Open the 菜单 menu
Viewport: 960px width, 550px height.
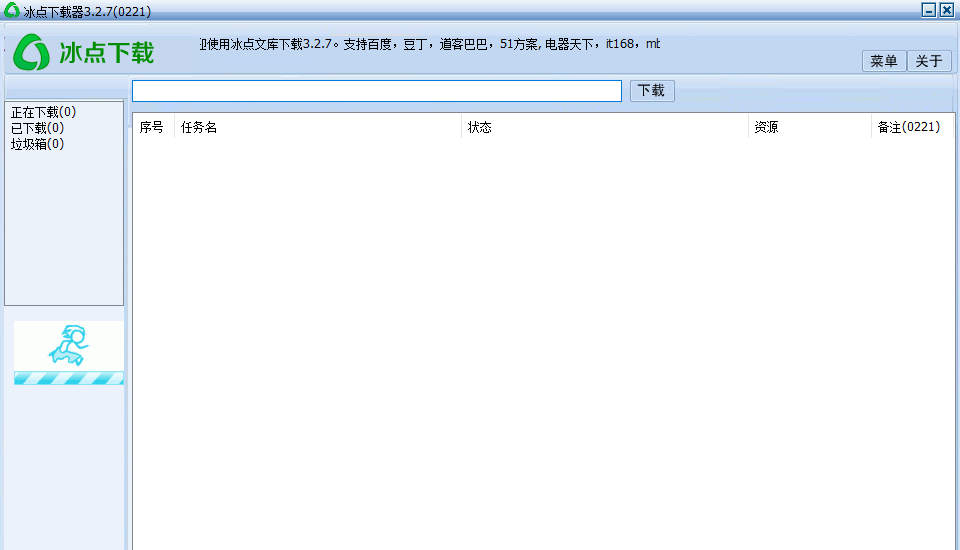[883, 61]
